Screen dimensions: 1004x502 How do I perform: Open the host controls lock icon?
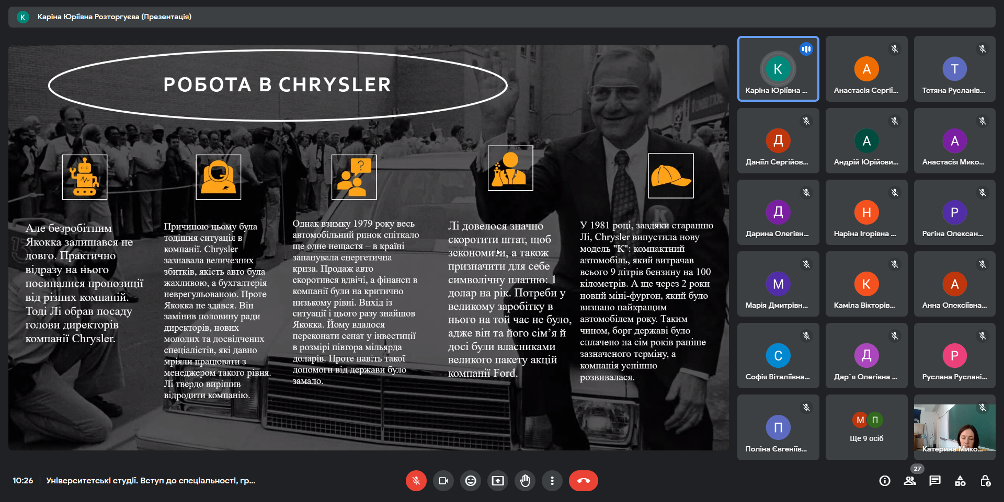(x=984, y=480)
